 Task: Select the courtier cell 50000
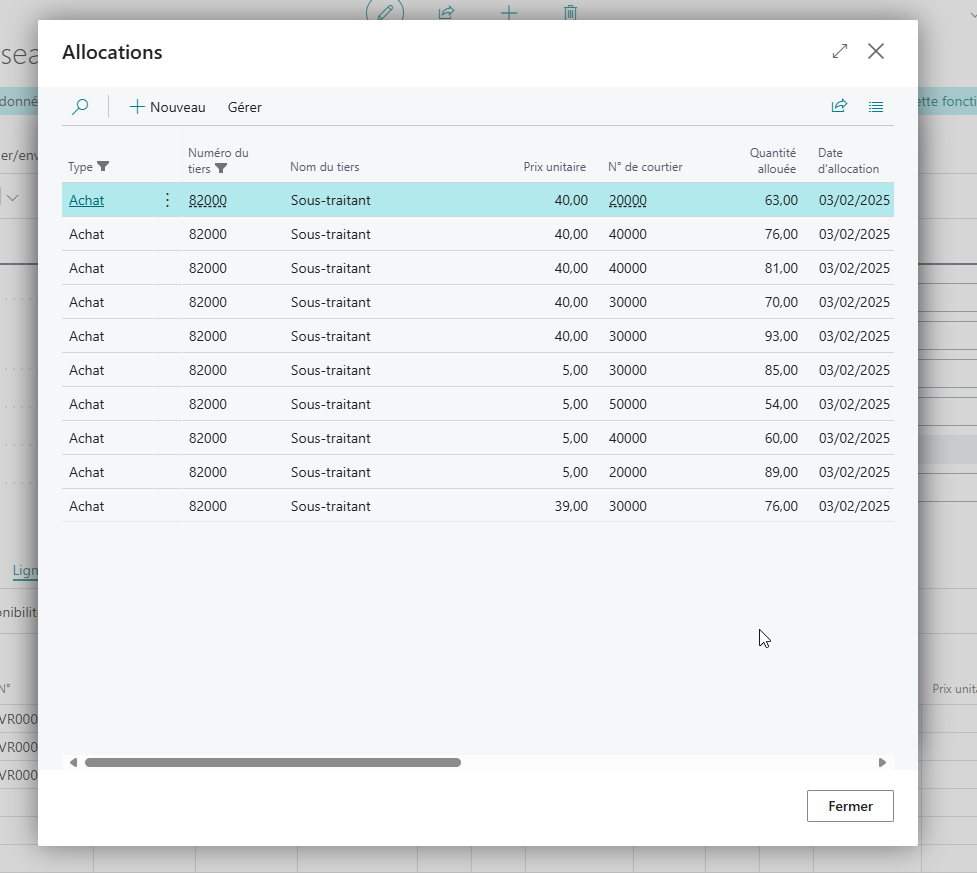coord(627,404)
